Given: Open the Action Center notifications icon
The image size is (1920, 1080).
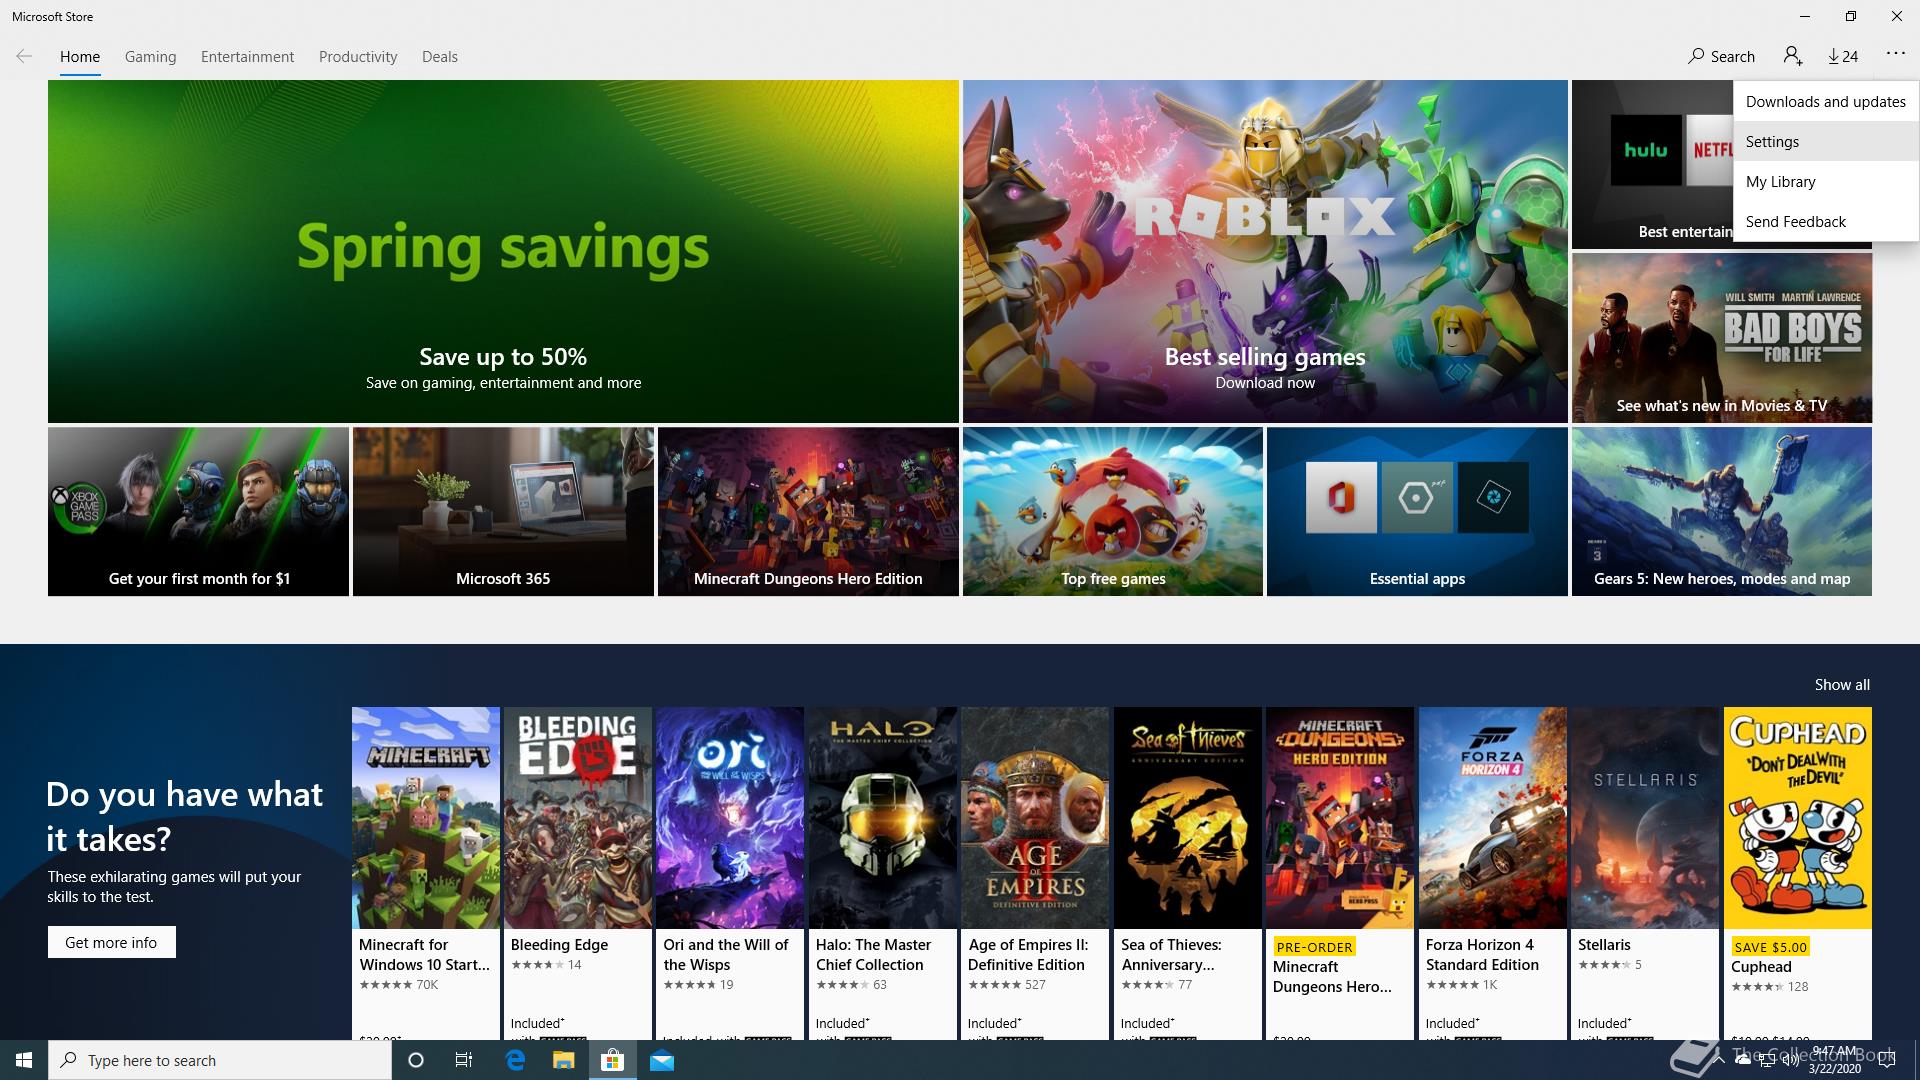Looking at the screenshot, I should (1887, 1060).
